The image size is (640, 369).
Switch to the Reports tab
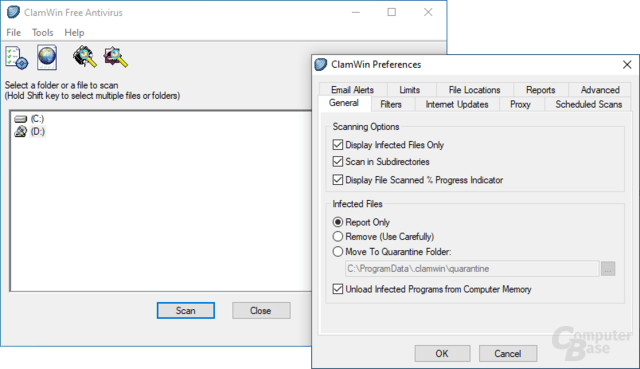540,90
